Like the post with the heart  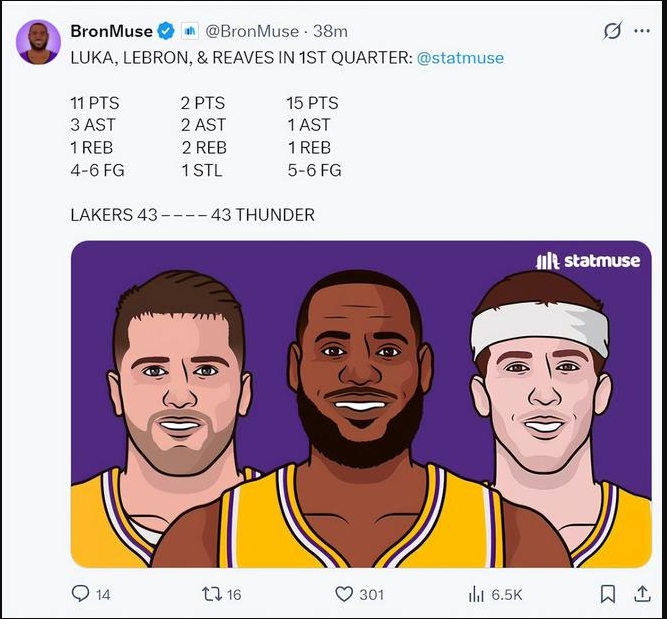(344, 594)
